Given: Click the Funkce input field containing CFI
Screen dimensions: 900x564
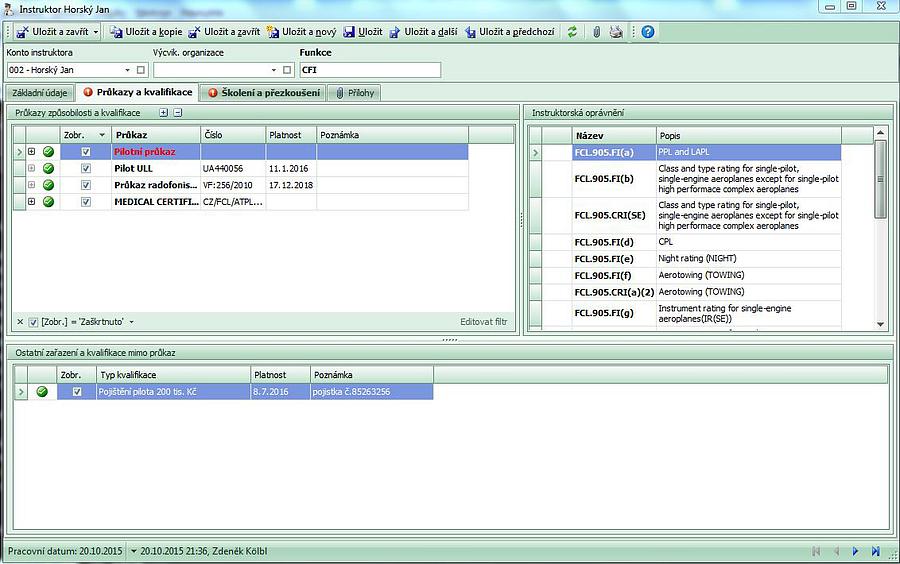Looking at the screenshot, I should coord(370,70).
